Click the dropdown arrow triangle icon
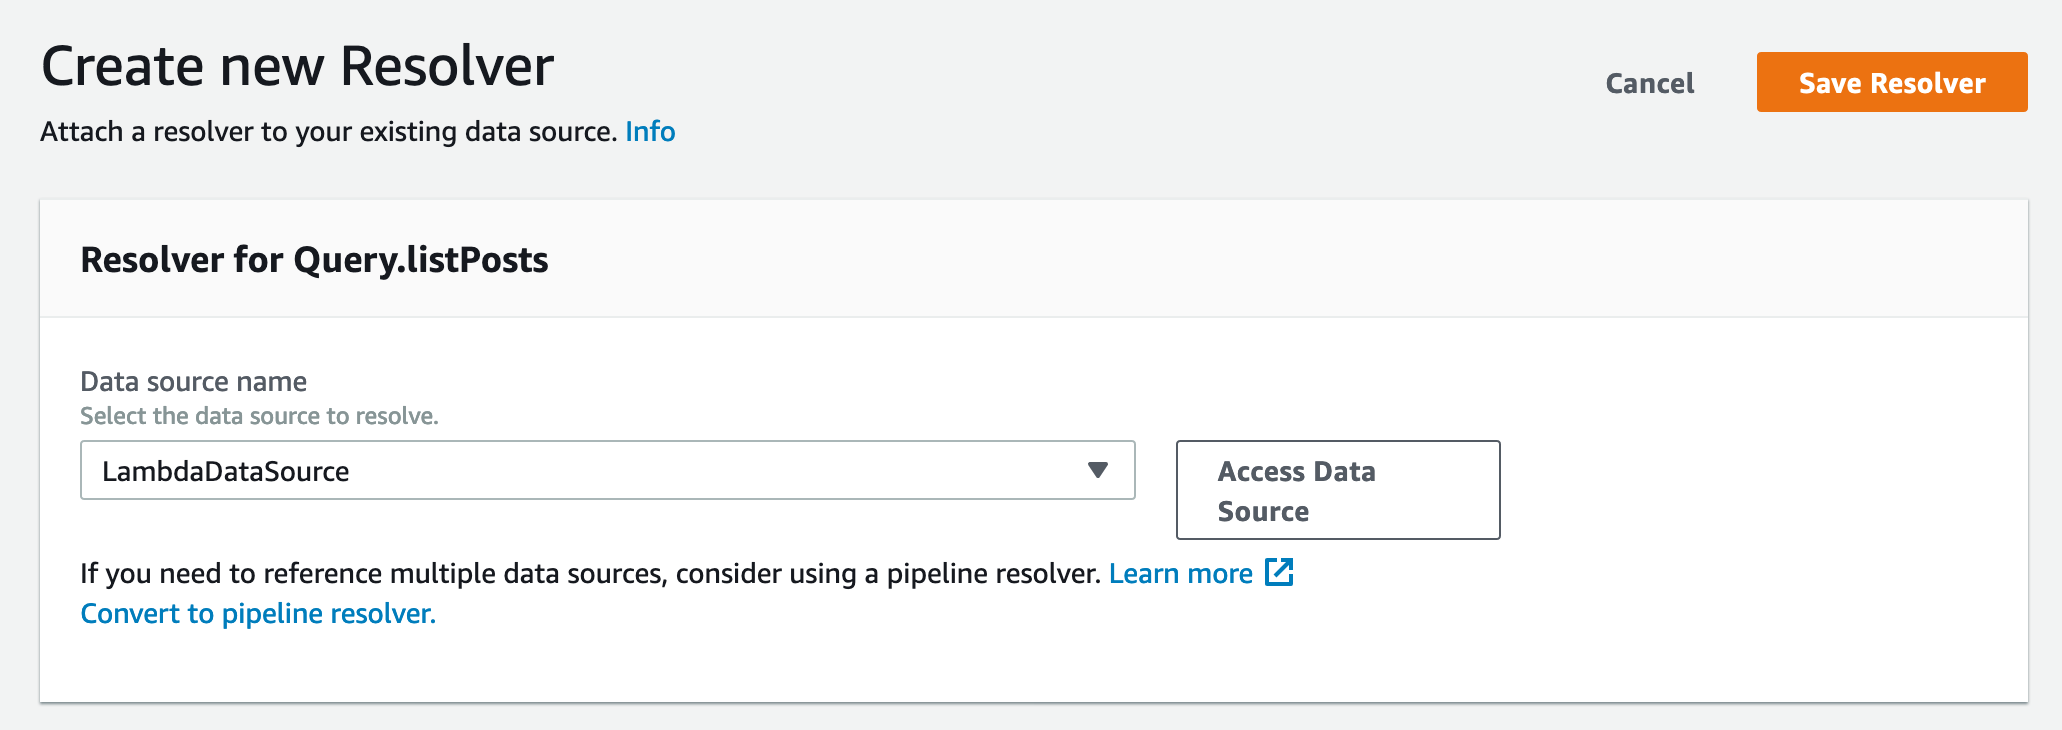This screenshot has height=730, width=2062. (x=1097, y=470)
